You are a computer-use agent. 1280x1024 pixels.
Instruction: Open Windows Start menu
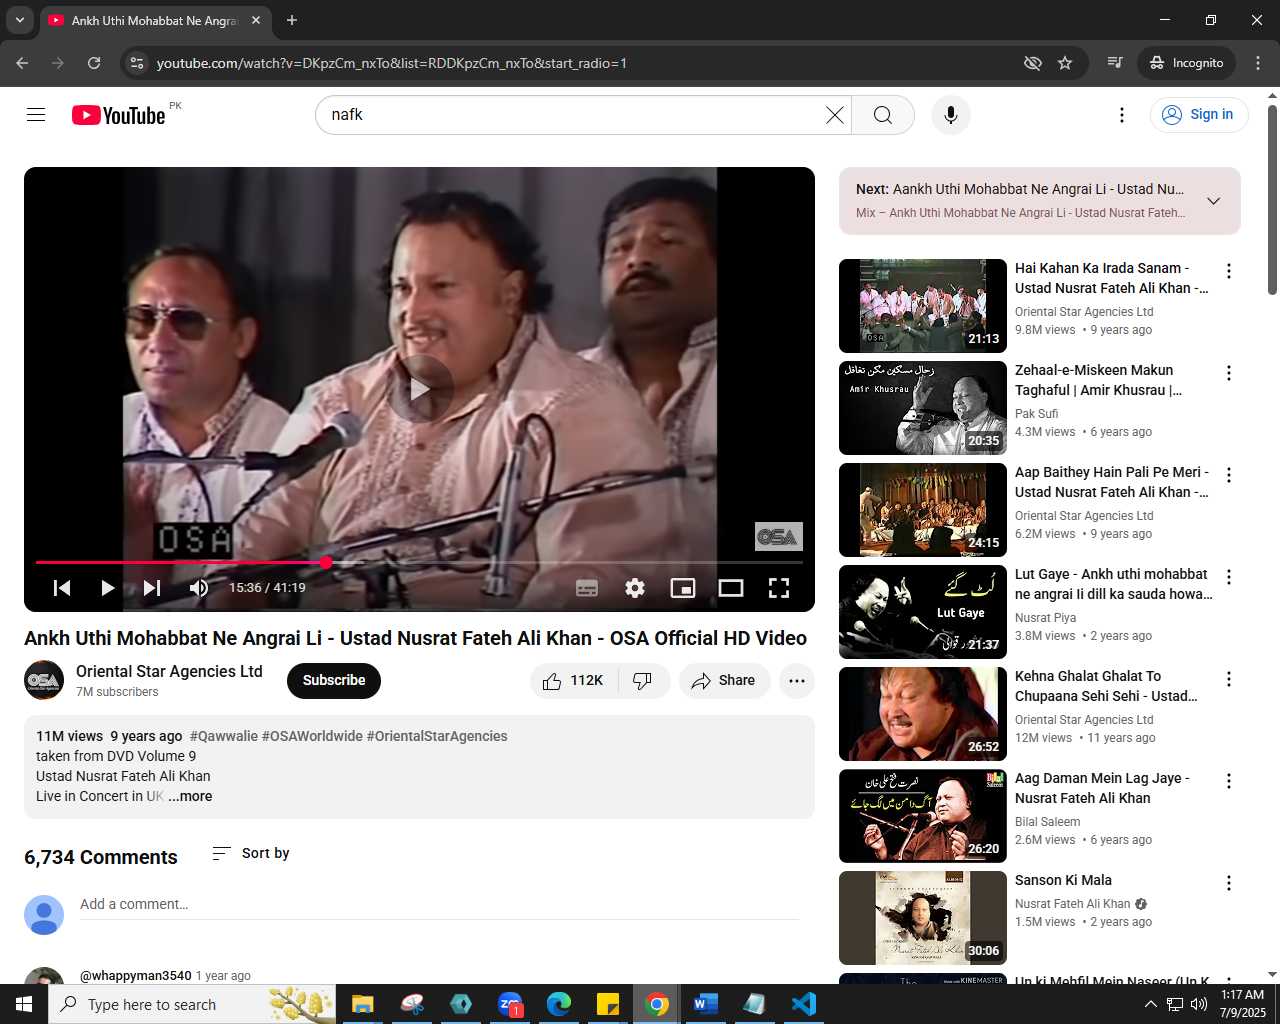pyautogui.click(x=24, y=1004)
